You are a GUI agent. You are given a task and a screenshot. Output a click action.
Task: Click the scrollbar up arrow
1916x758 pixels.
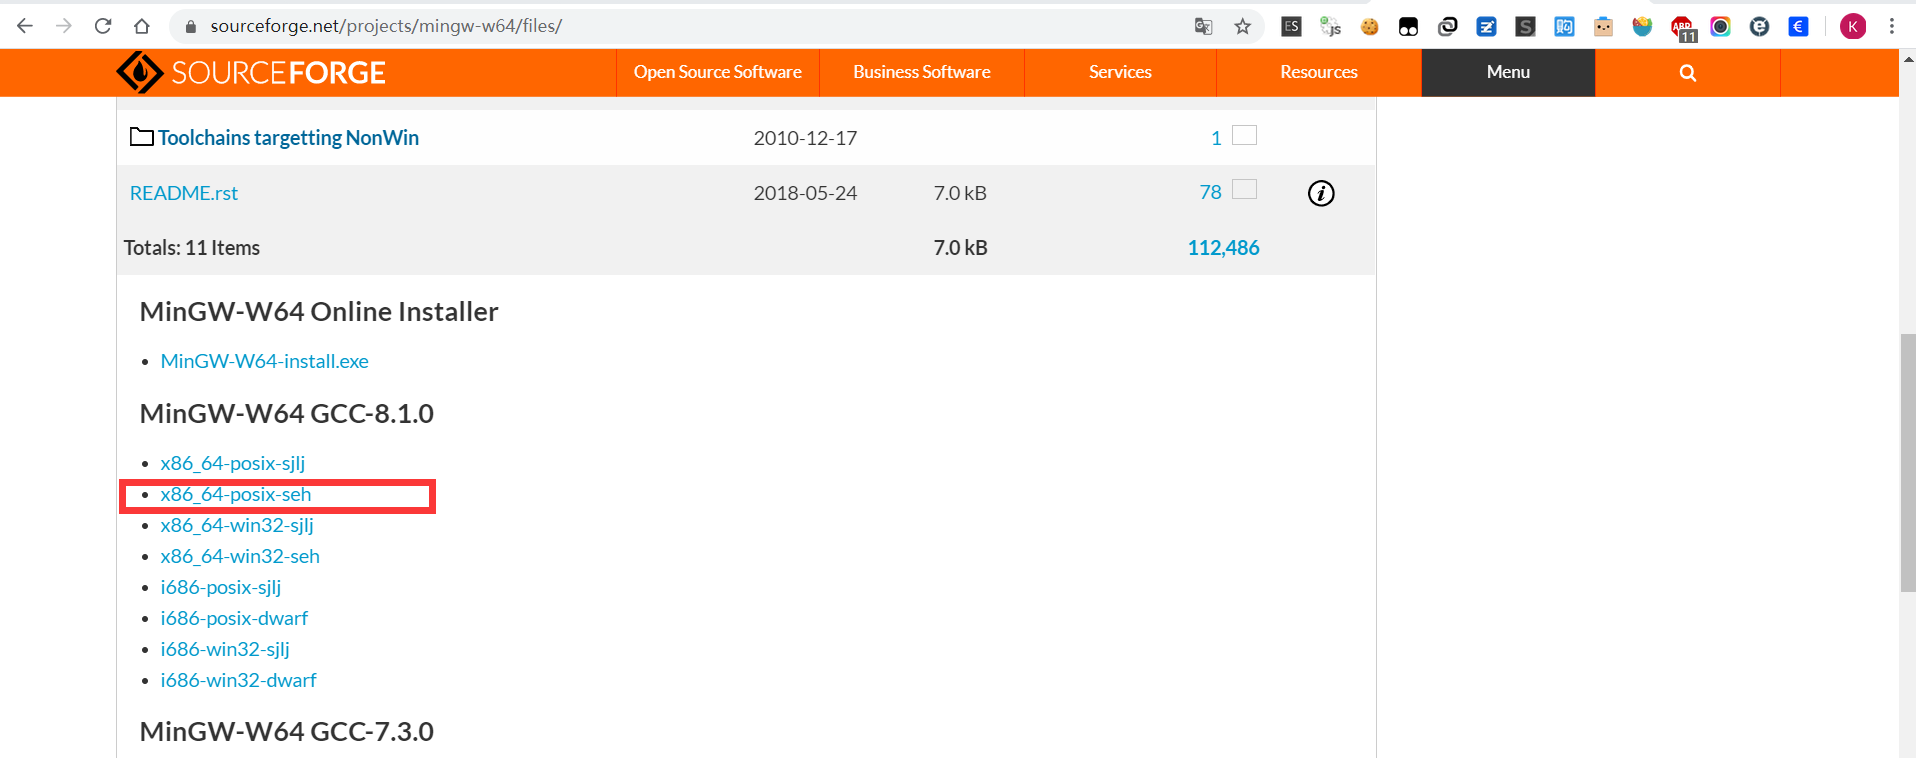pos(1908,59)
